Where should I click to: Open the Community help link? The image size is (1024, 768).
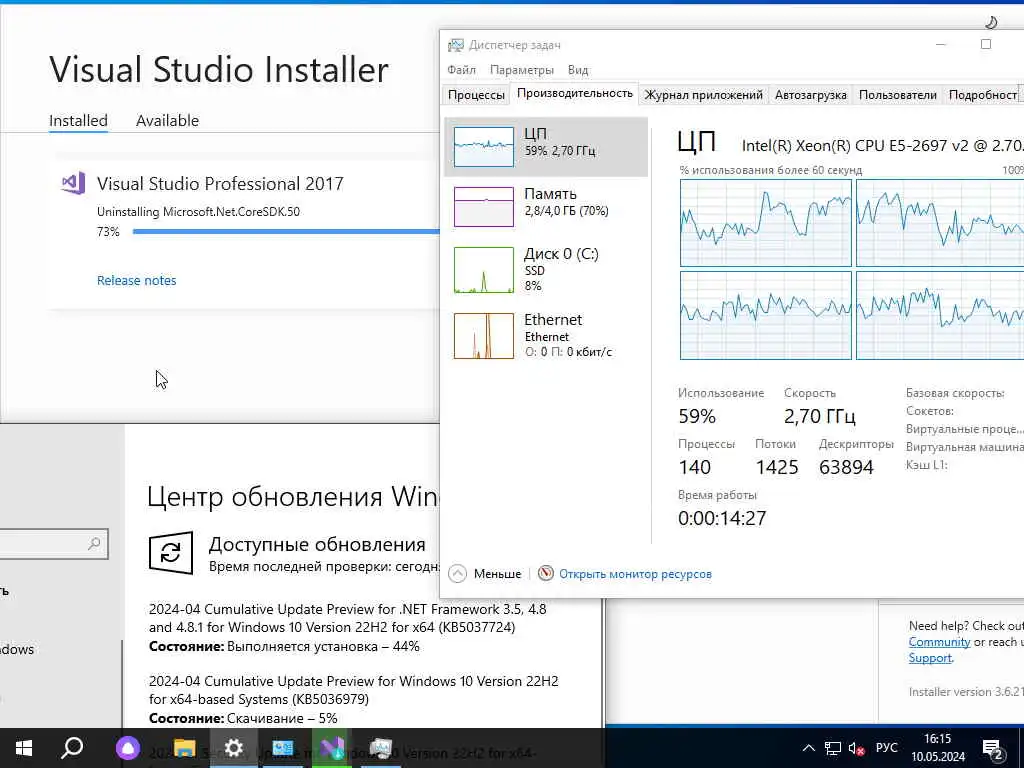click(938, 642)
